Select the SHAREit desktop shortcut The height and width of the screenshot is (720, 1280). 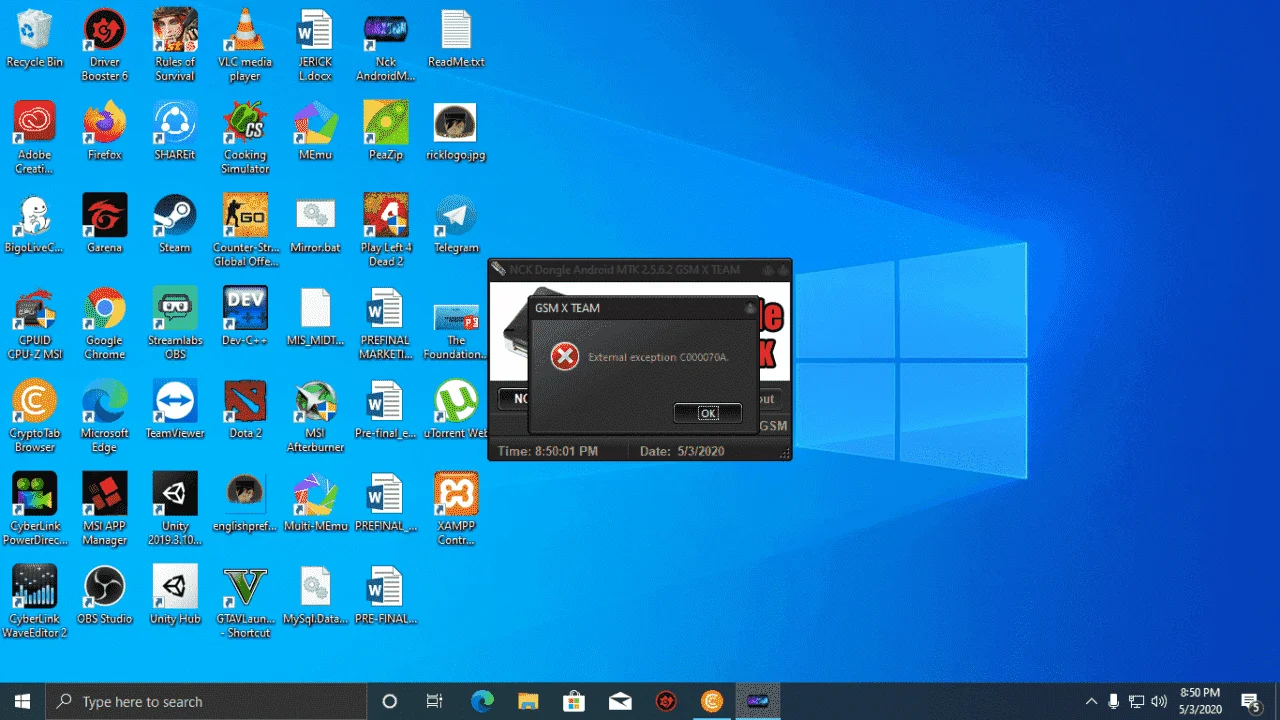coord(175,132)
